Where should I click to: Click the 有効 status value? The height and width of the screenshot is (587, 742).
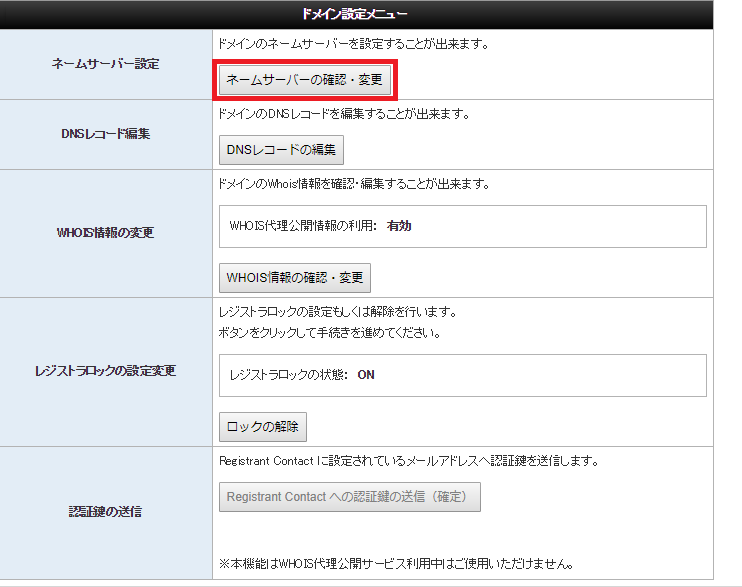click(399, 226)
